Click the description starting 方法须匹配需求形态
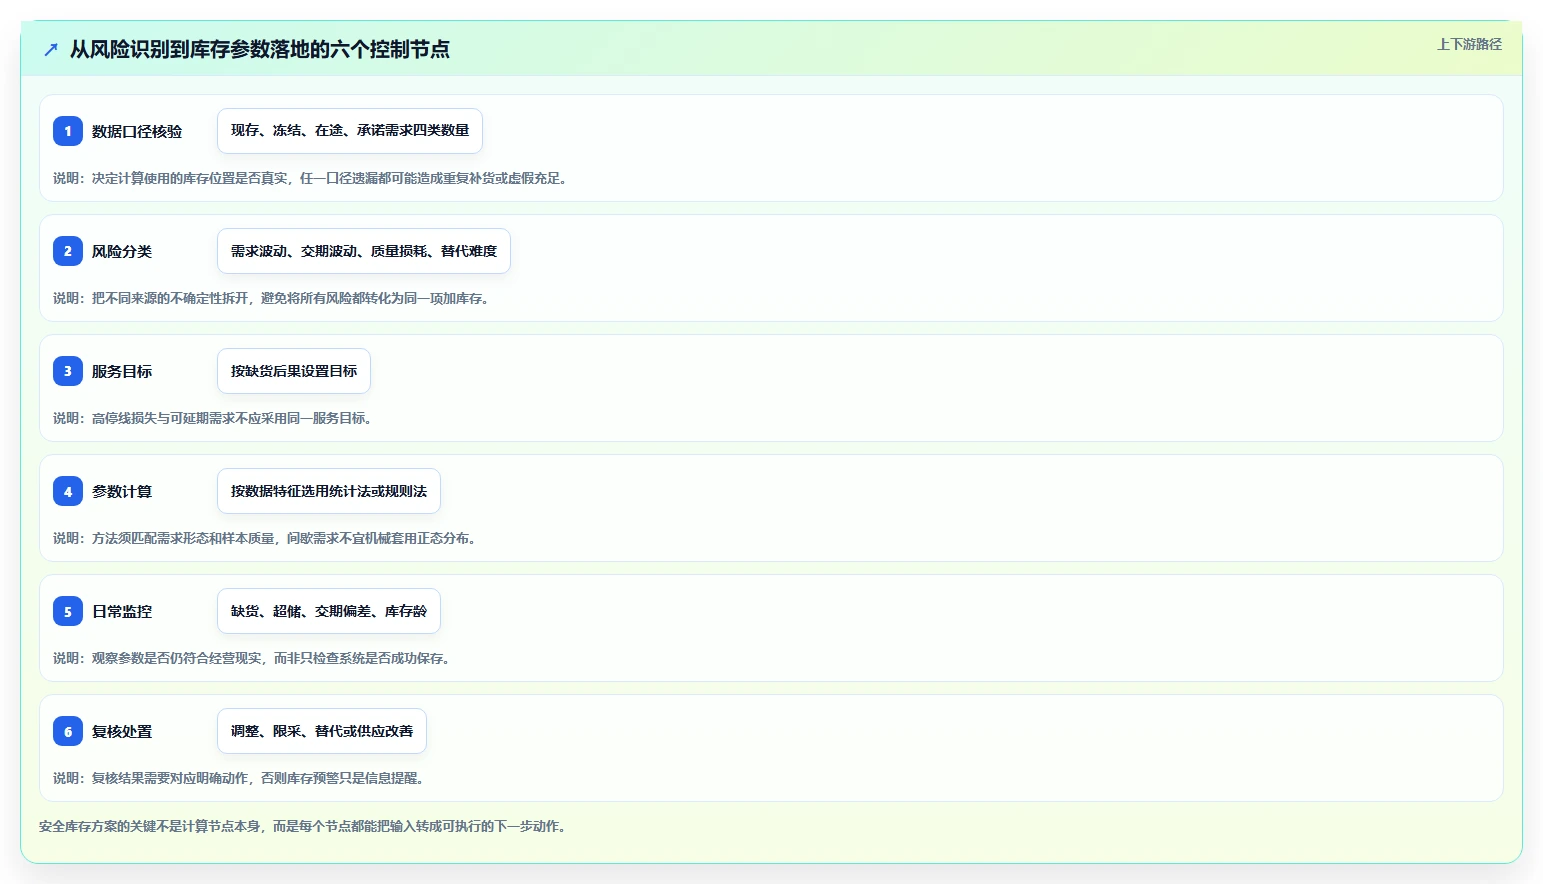 267,538
